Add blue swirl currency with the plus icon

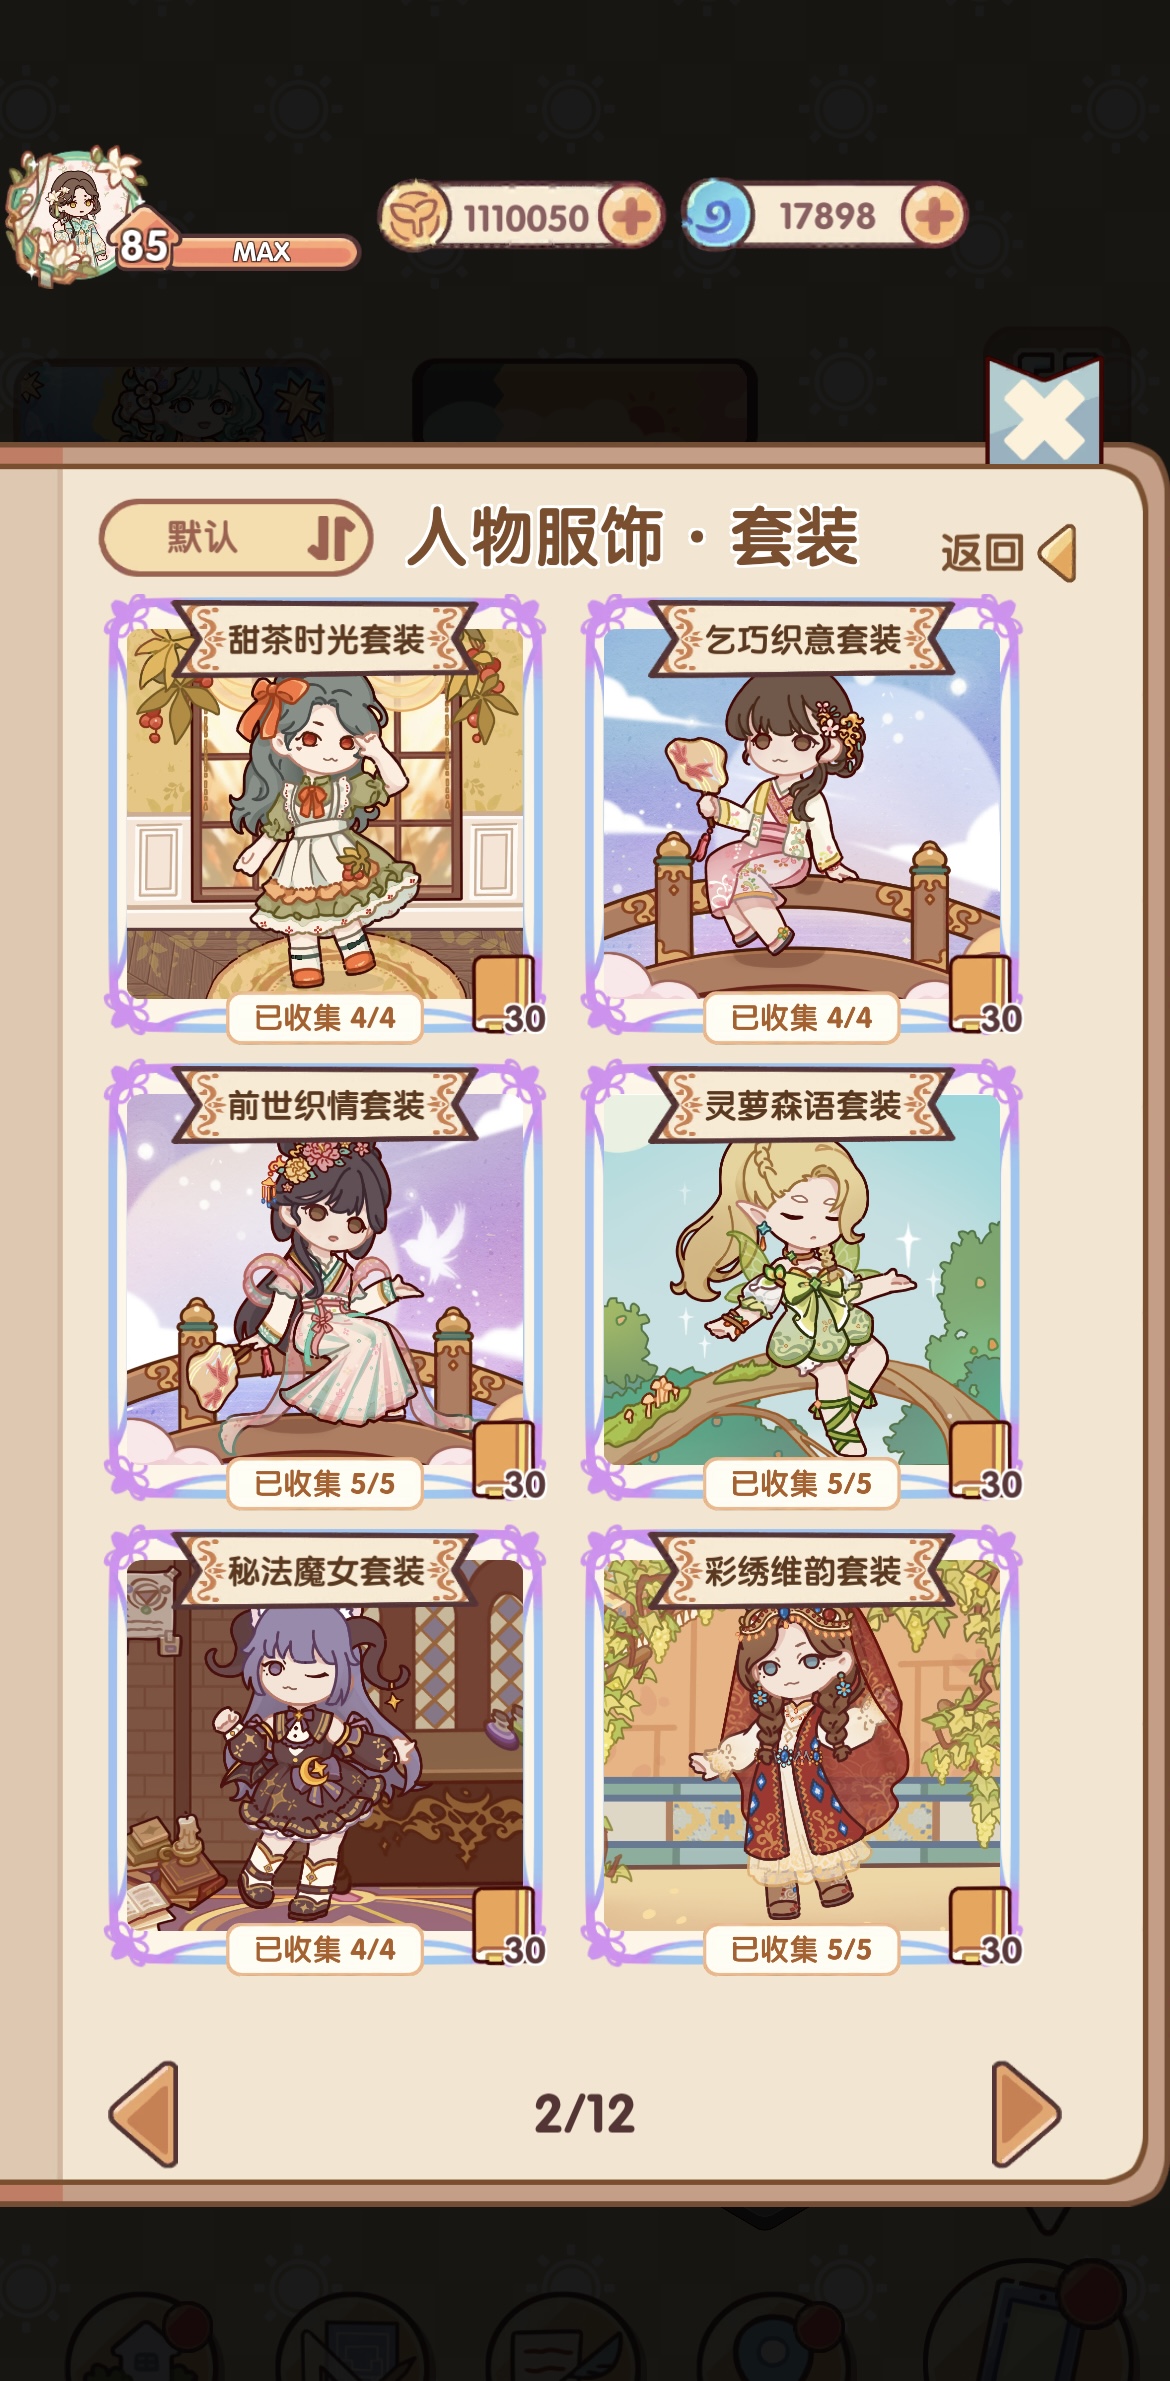(932, 216)
